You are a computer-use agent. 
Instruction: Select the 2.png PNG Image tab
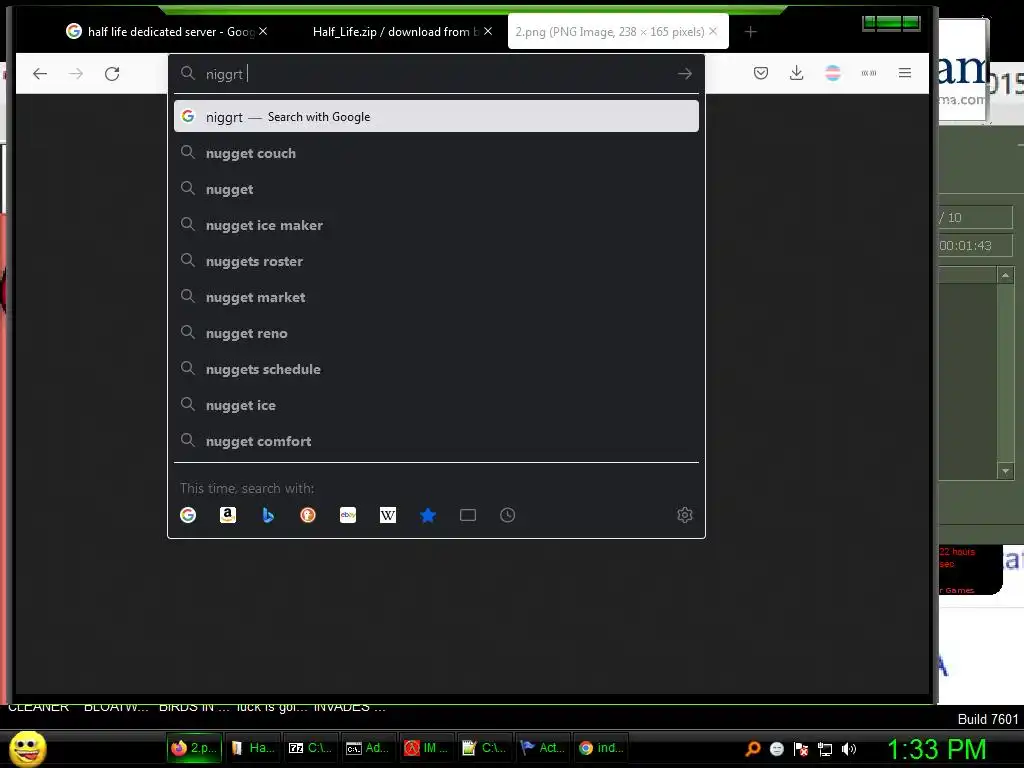point(609,31)
